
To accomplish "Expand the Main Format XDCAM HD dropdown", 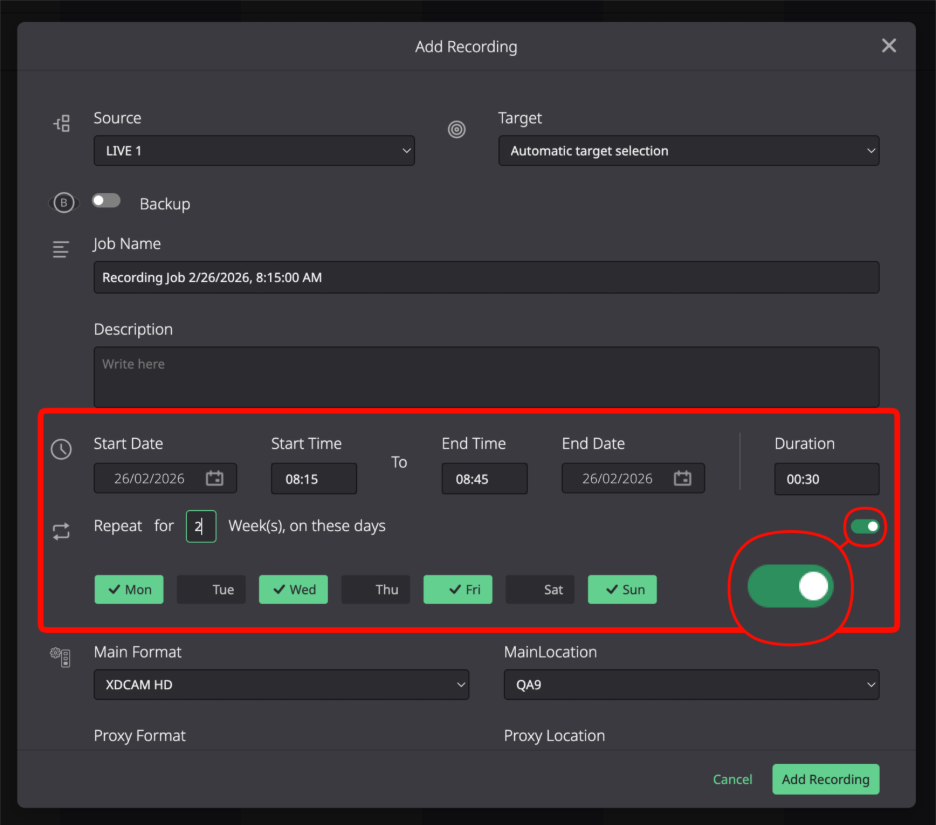I will pyautogui.click(x=281, y=684).
